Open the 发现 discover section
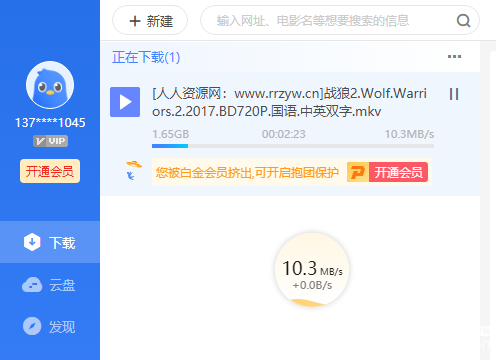Image resolution: width=496 pixels, height=360 pixels. [x=50, y=326]
